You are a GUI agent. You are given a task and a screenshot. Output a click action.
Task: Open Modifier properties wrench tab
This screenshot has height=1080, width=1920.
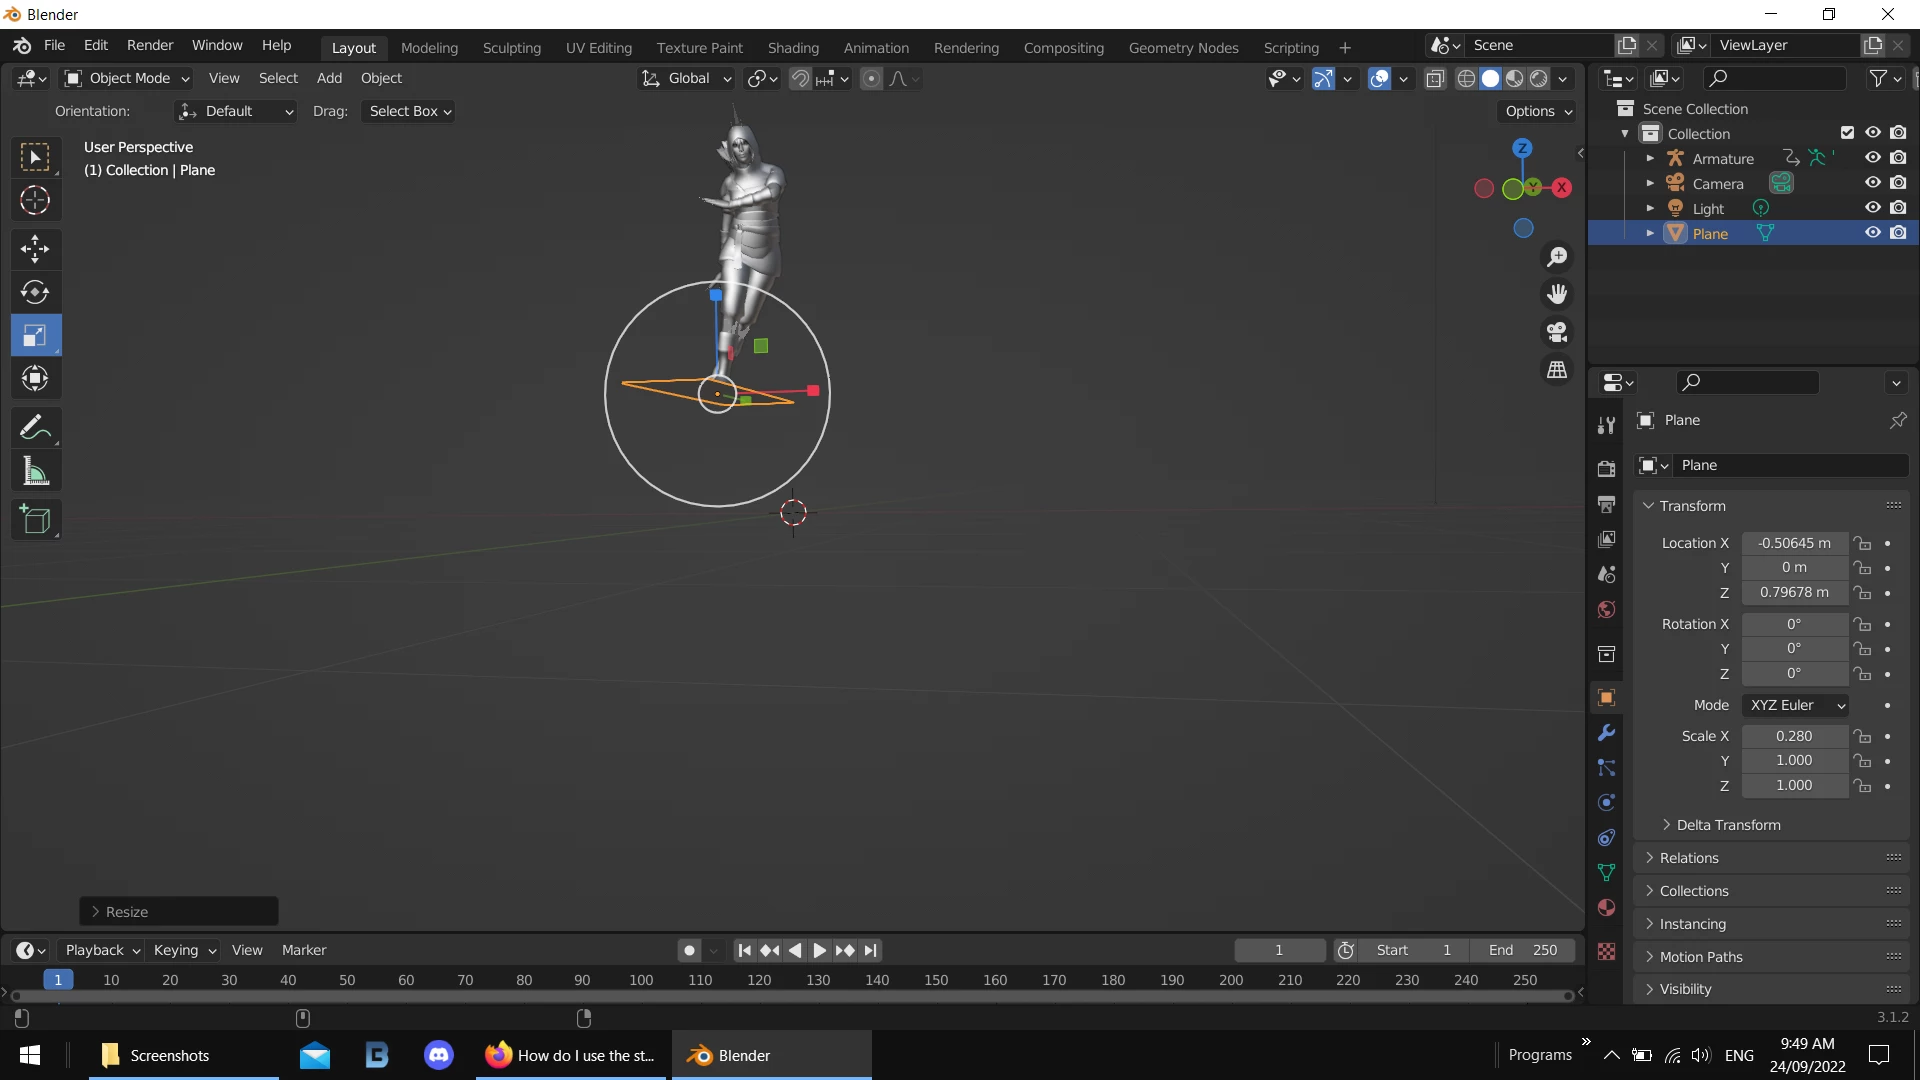(1607, 733)
